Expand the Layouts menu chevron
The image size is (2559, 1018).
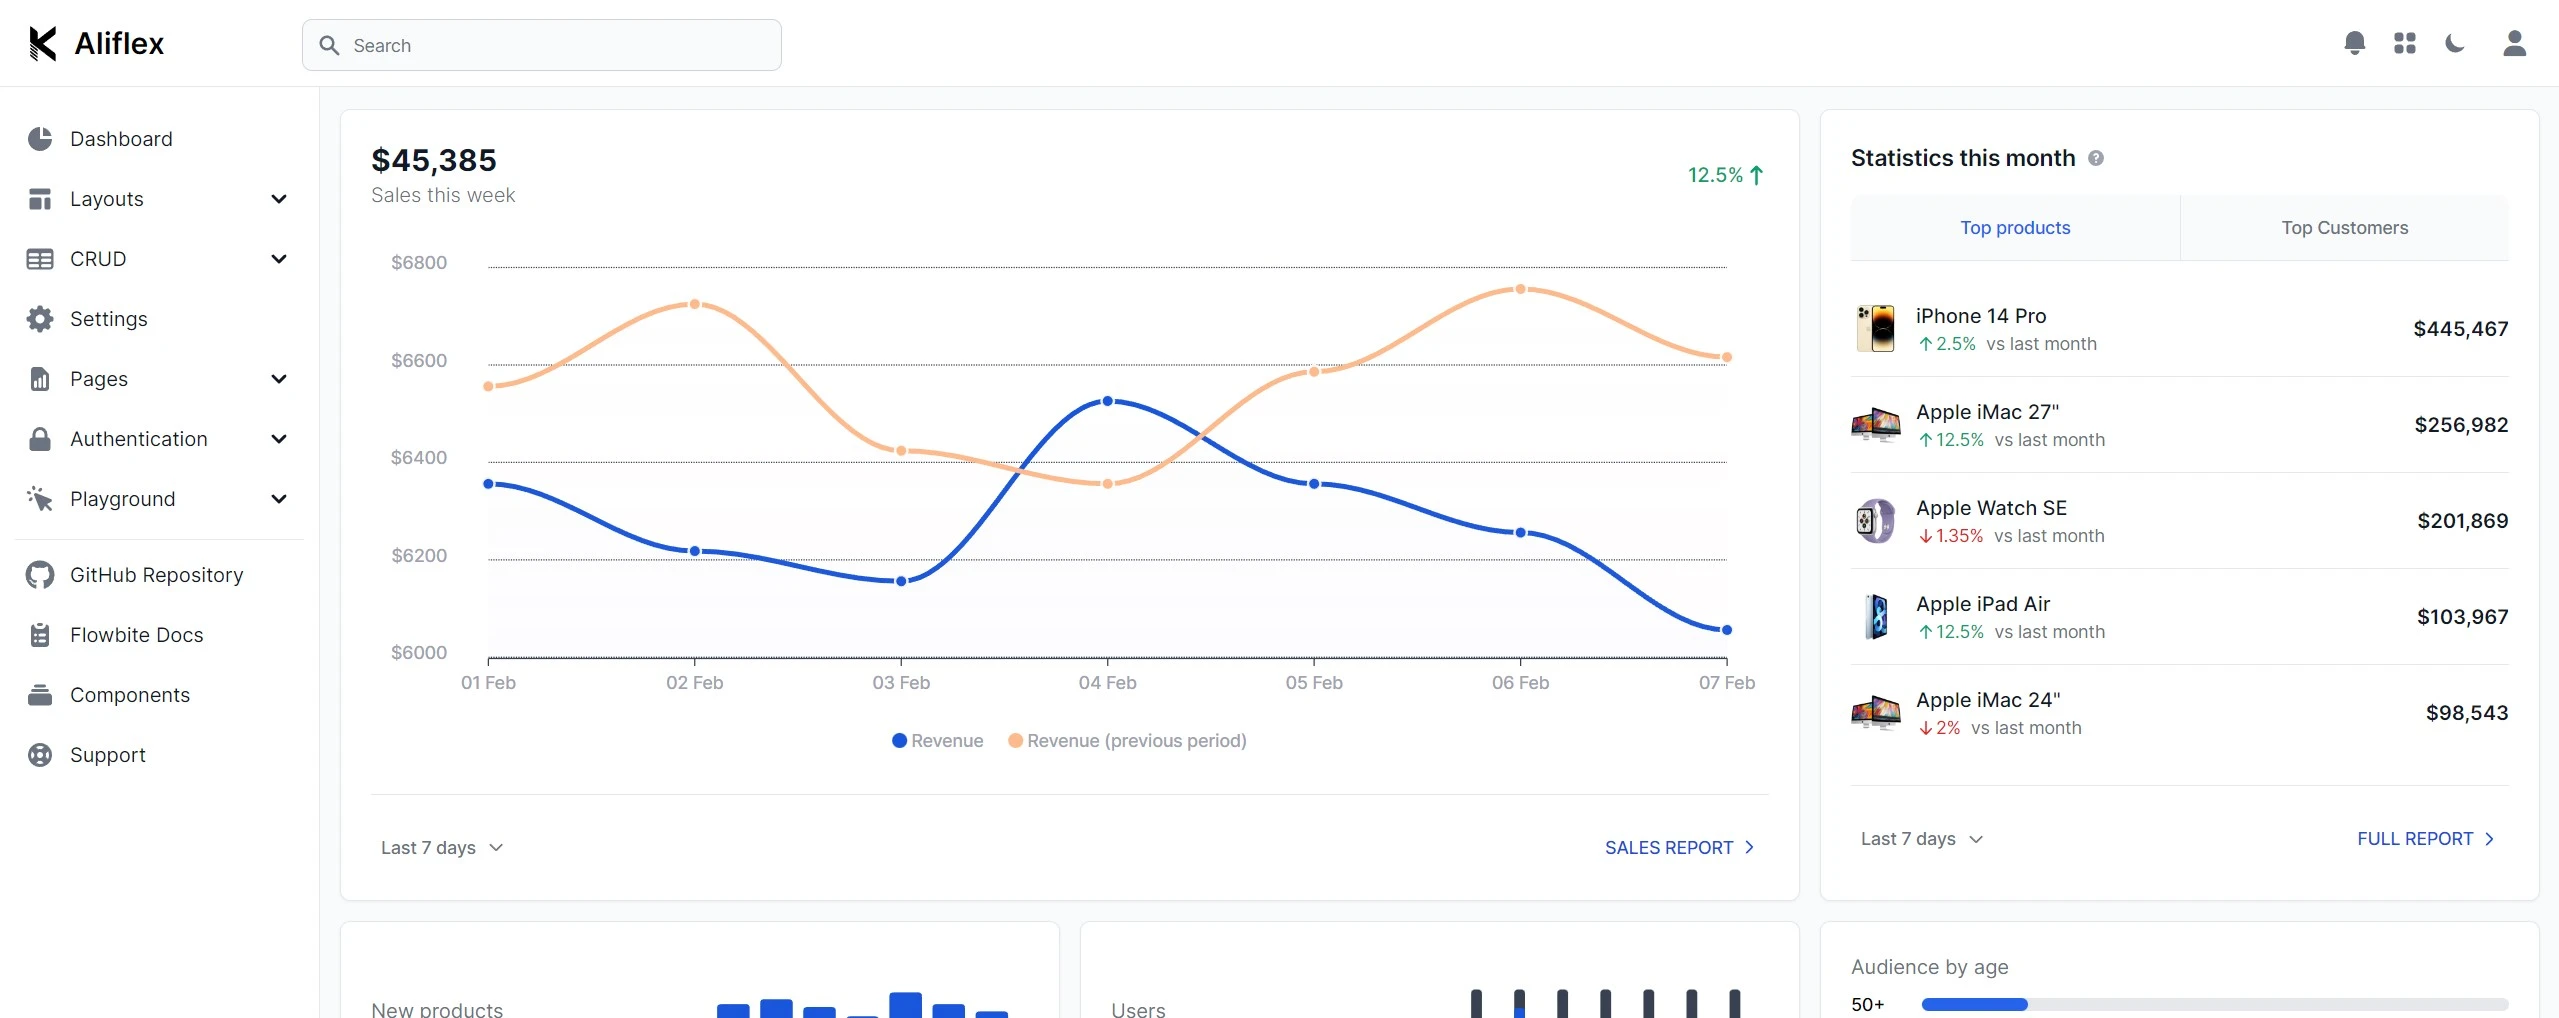(x=279, y=199)
